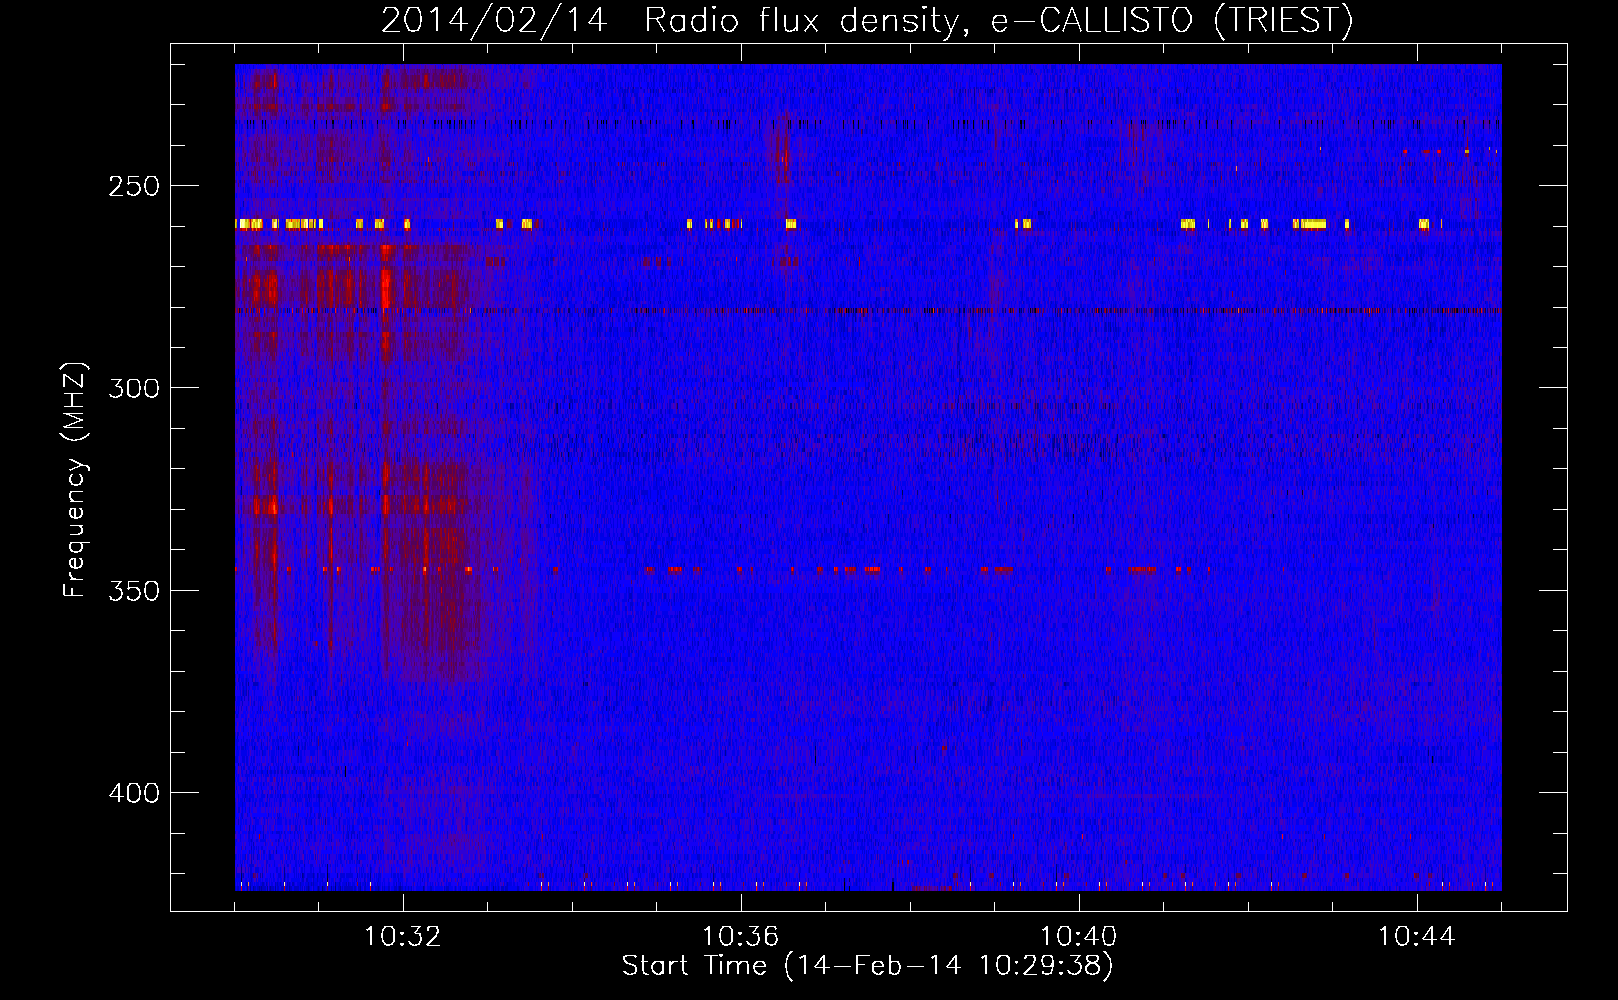Click the "Frequency (MHZ)" axis label
1618x1000 pixels.
pos(75,479)
